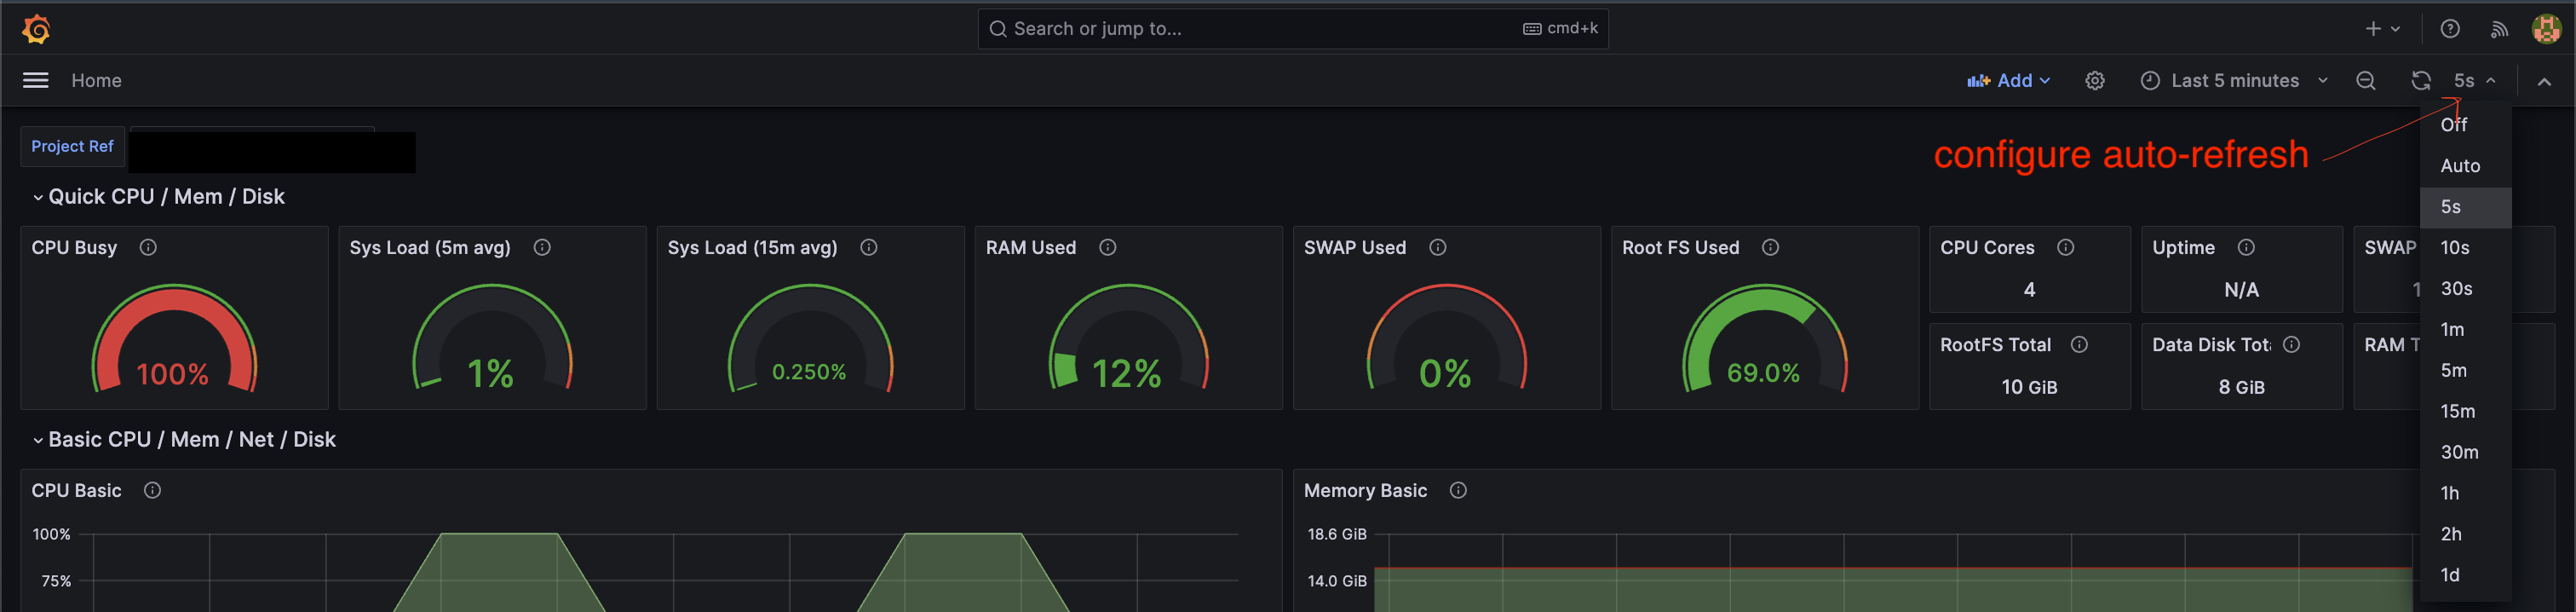Open the news RSS feed icon
The height and width of the screenshot is (612, 2576).
click(x=2499, y=29)
